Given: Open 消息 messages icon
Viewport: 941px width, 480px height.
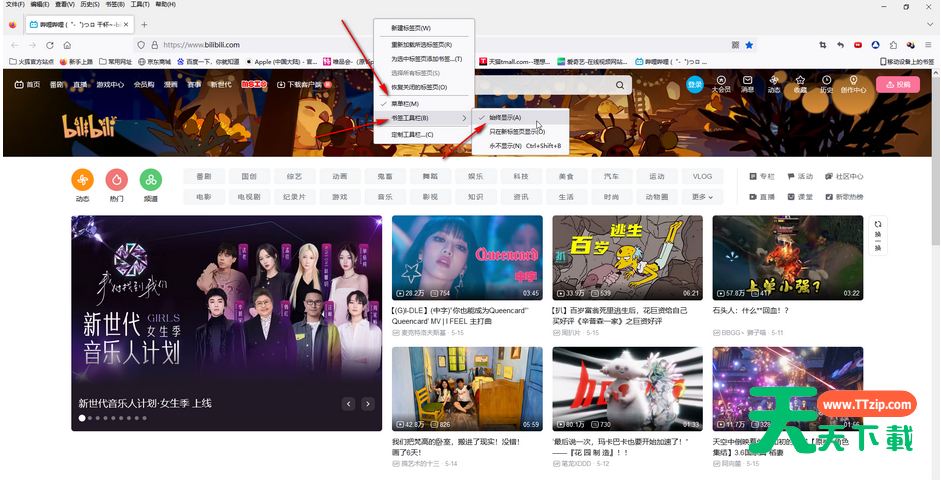Looking at the screenshot, I should [x=747, y=84].
